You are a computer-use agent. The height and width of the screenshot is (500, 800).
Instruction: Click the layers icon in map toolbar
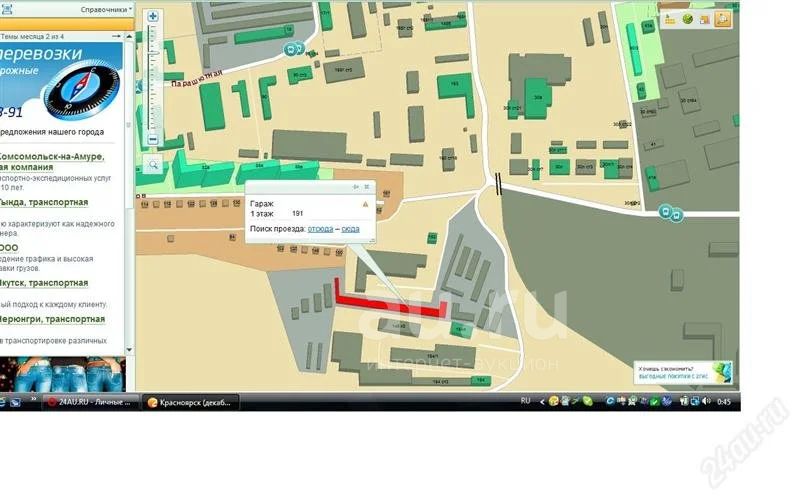pyautogui.click(x=705, y=19)
